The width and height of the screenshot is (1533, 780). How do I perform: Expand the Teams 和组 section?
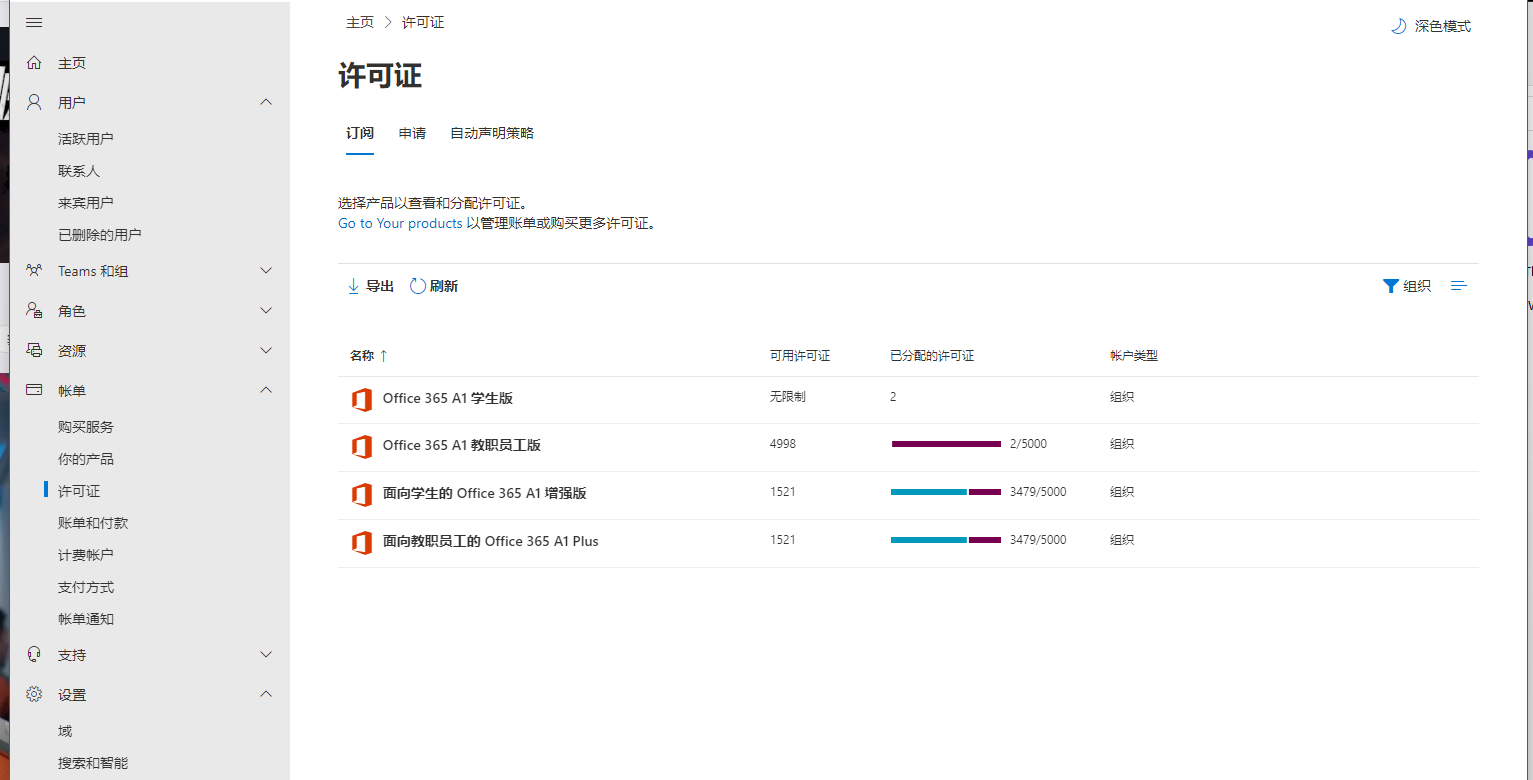click(266, 271)
